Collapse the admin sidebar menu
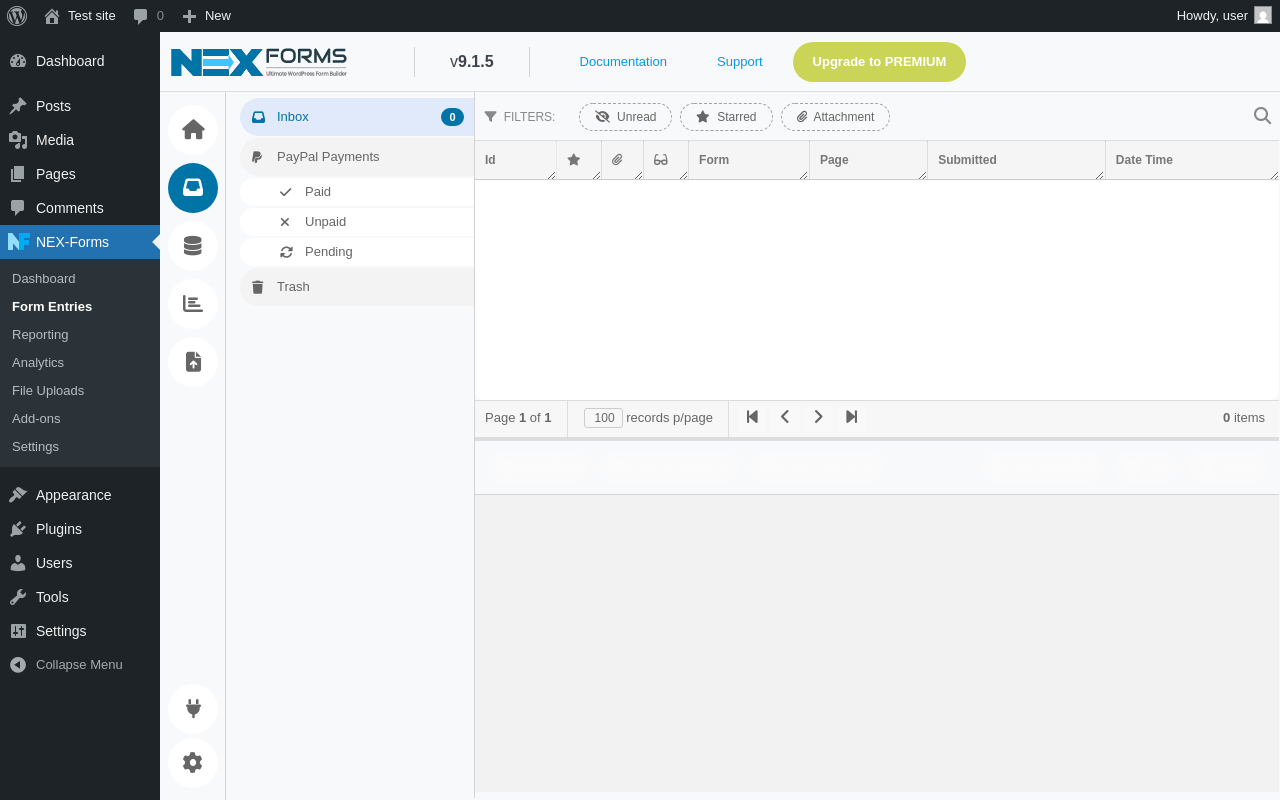This screenshot has height=800, width=1280. (x=80, y=665)
